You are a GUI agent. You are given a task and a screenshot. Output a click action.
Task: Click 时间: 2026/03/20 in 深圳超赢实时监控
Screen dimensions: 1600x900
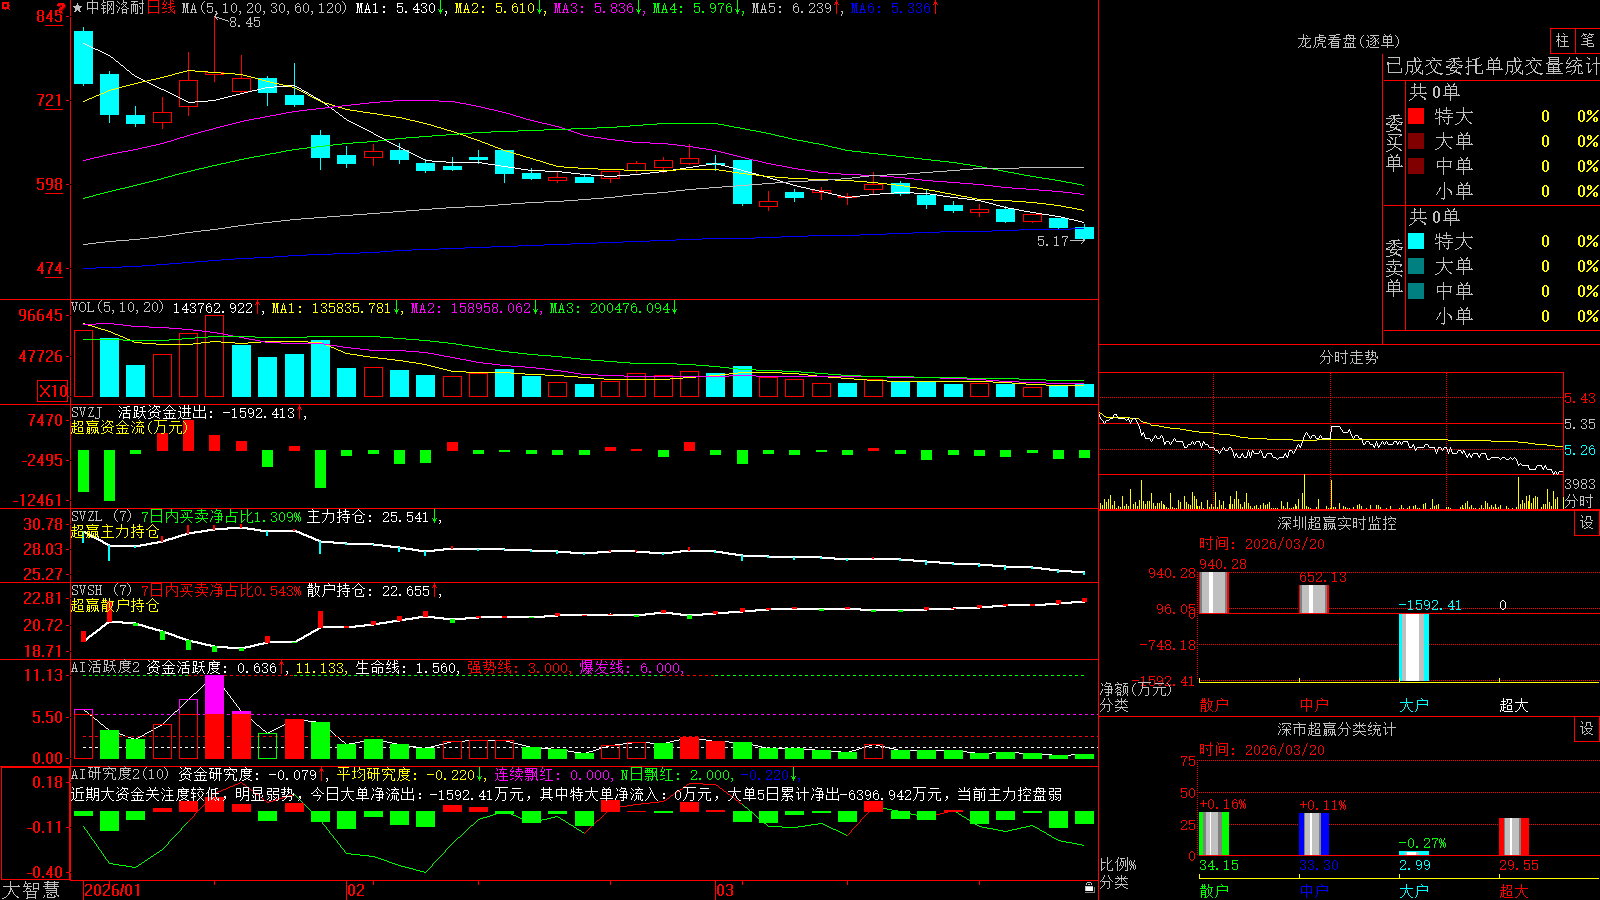point(1262,544)
